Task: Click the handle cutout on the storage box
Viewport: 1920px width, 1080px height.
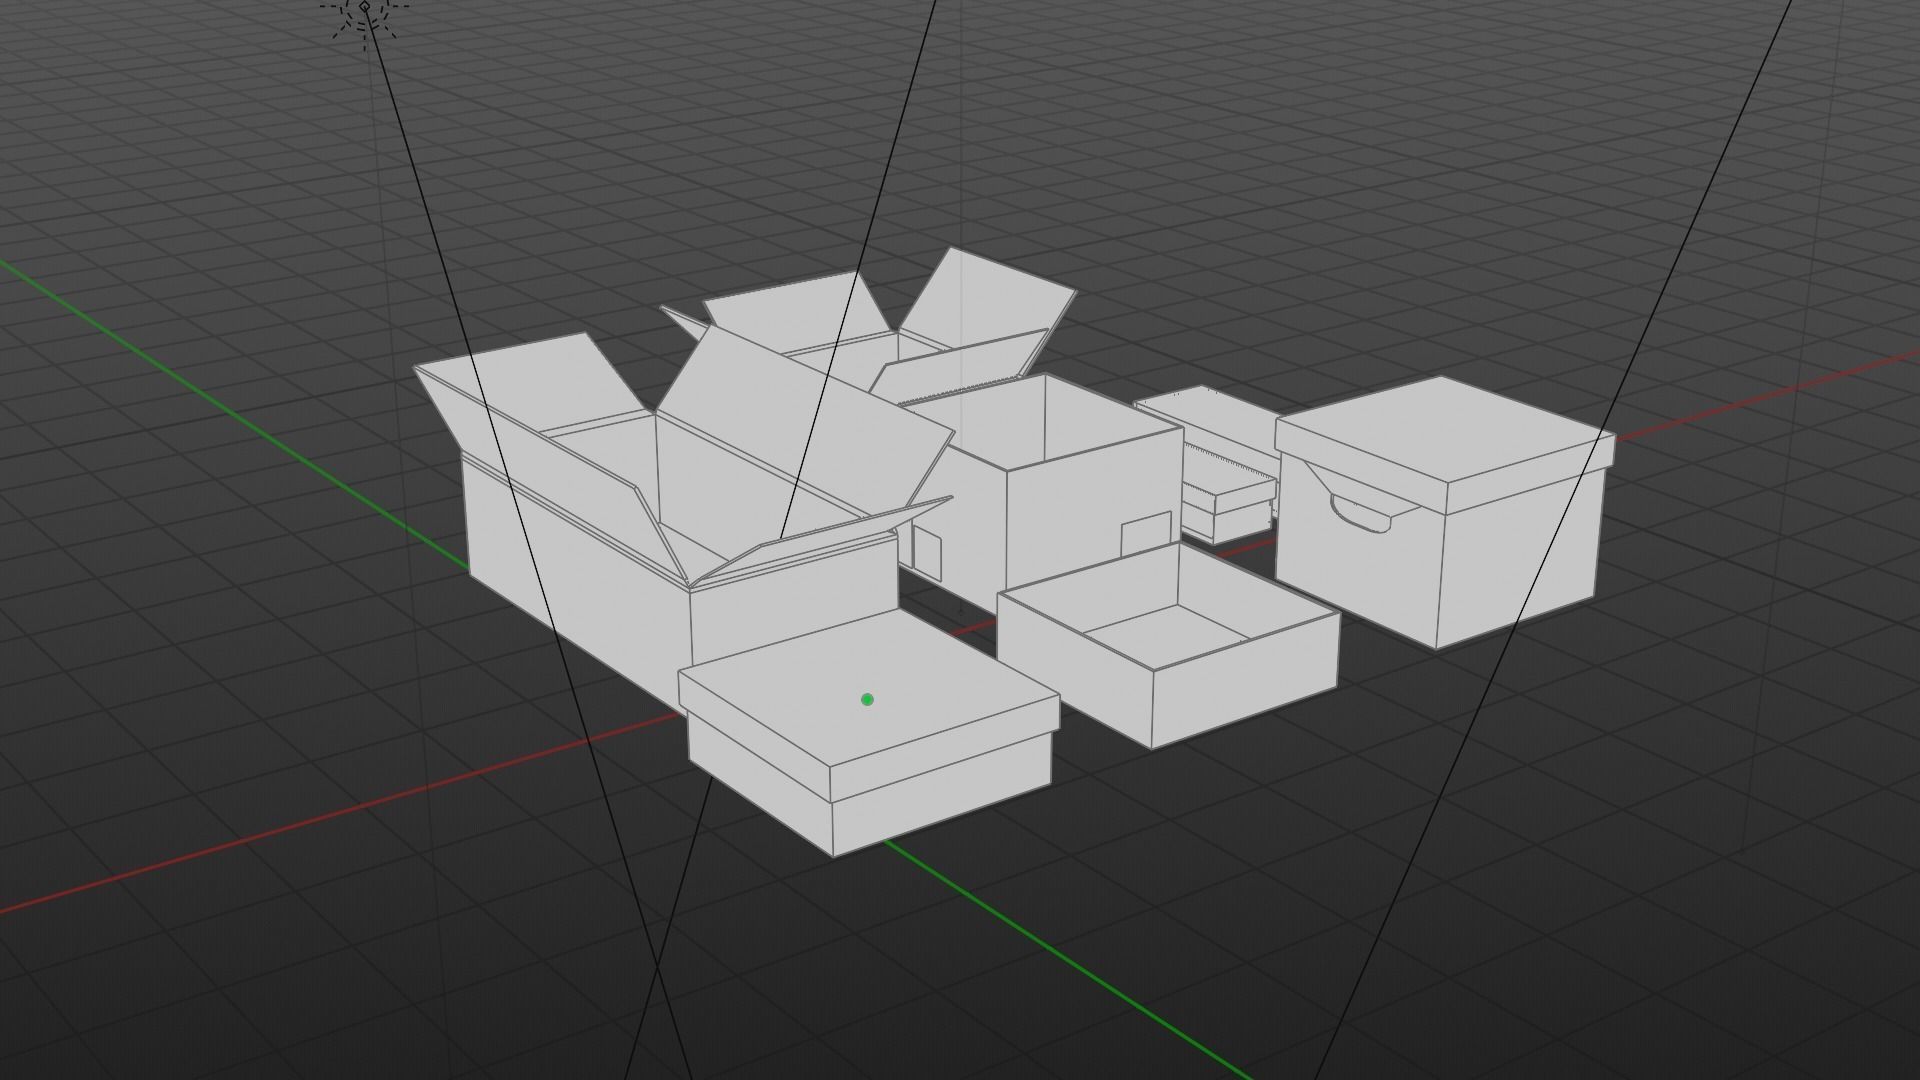Action: [x=1360, y=514]
